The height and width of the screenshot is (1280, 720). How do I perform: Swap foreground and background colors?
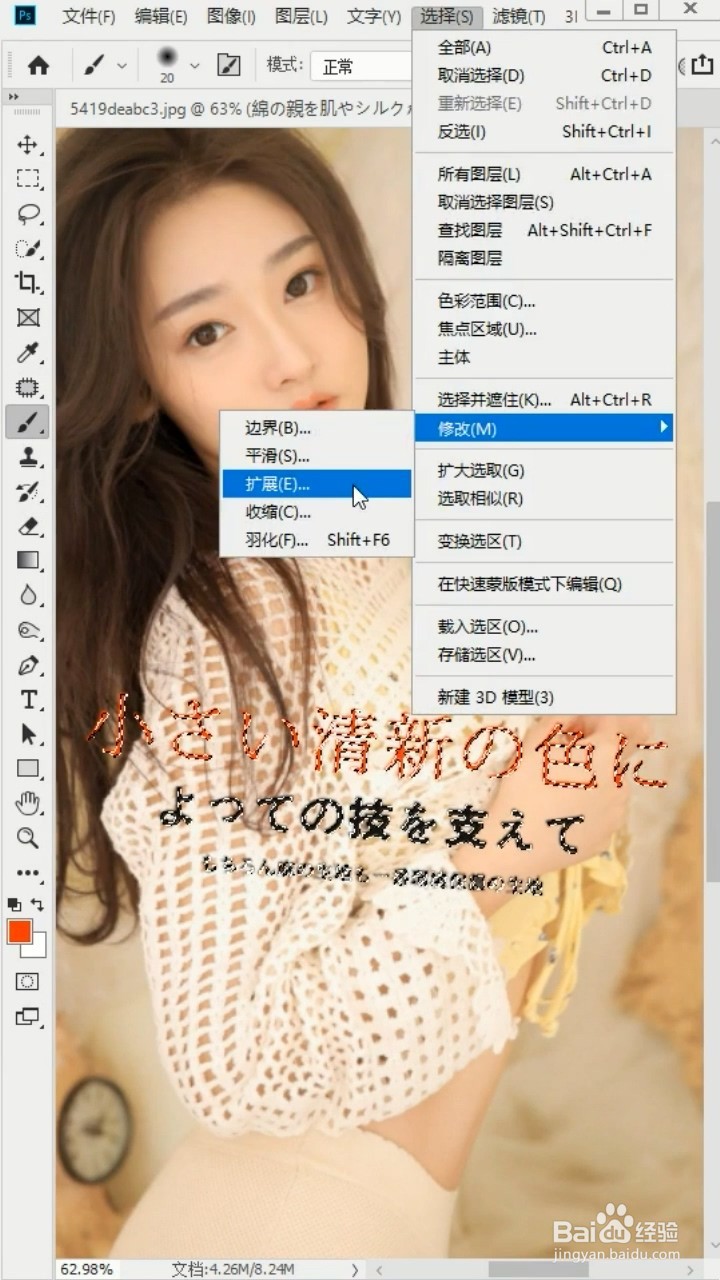[x=38, y=903]
